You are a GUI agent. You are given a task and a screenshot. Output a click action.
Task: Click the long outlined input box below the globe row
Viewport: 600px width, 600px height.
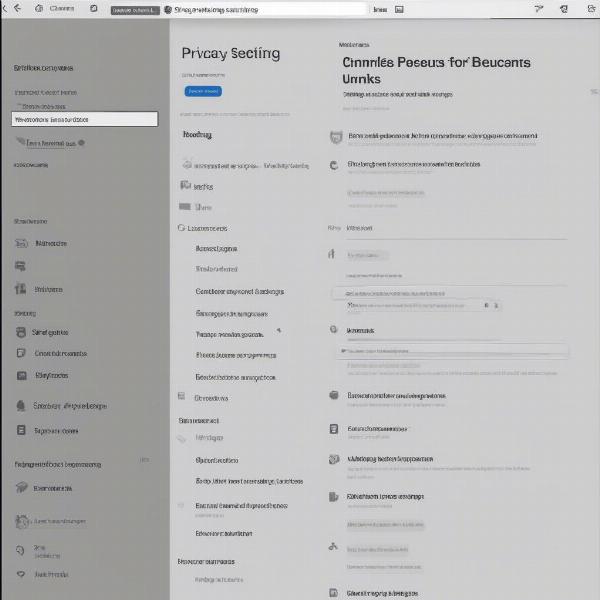[453, 351]
